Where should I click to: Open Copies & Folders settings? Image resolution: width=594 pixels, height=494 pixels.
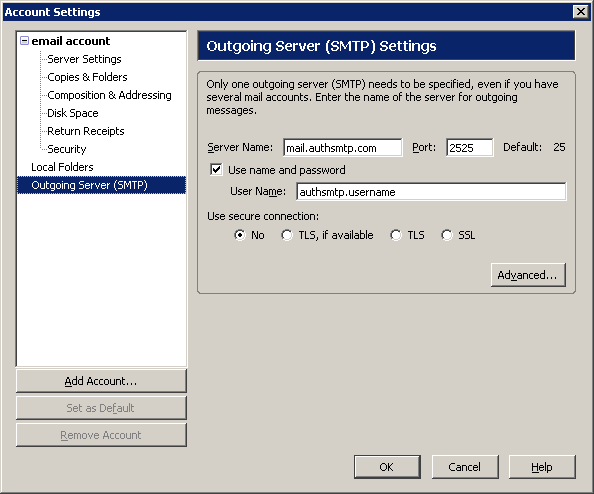pyautogui.click(x=87, y=77)
